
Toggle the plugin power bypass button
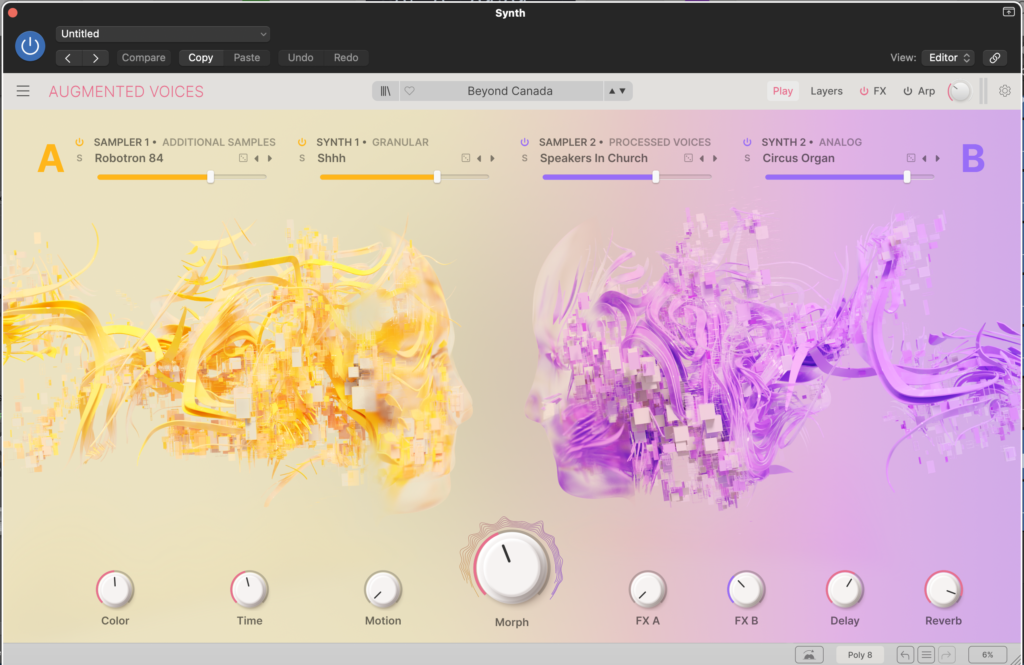[x=30, y=46]
